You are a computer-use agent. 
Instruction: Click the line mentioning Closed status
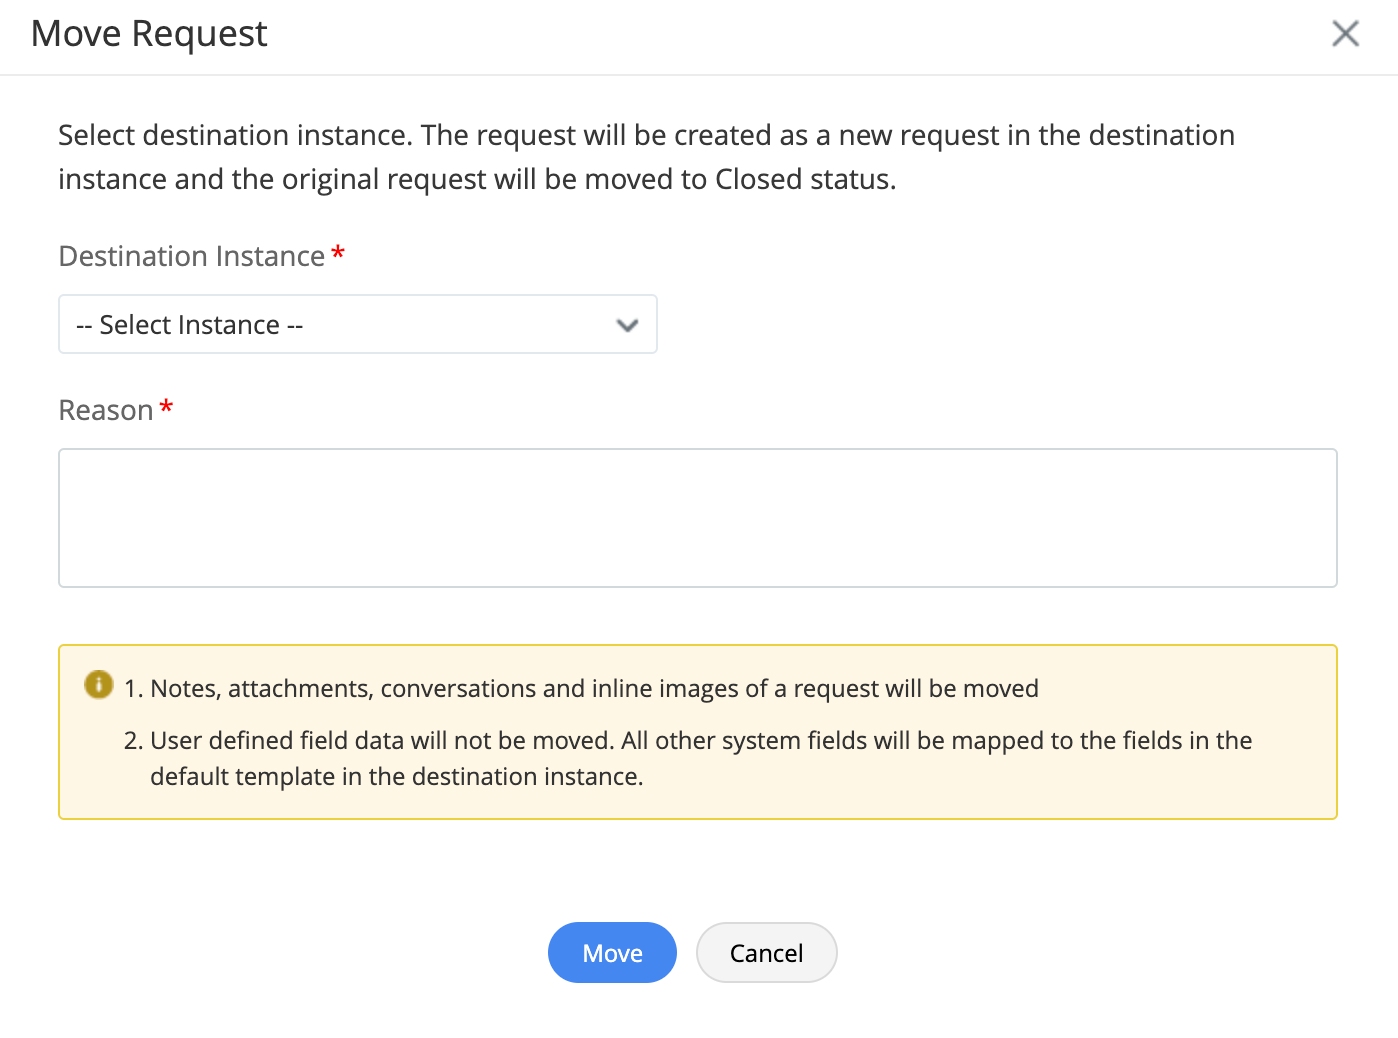tap(477, 179)
